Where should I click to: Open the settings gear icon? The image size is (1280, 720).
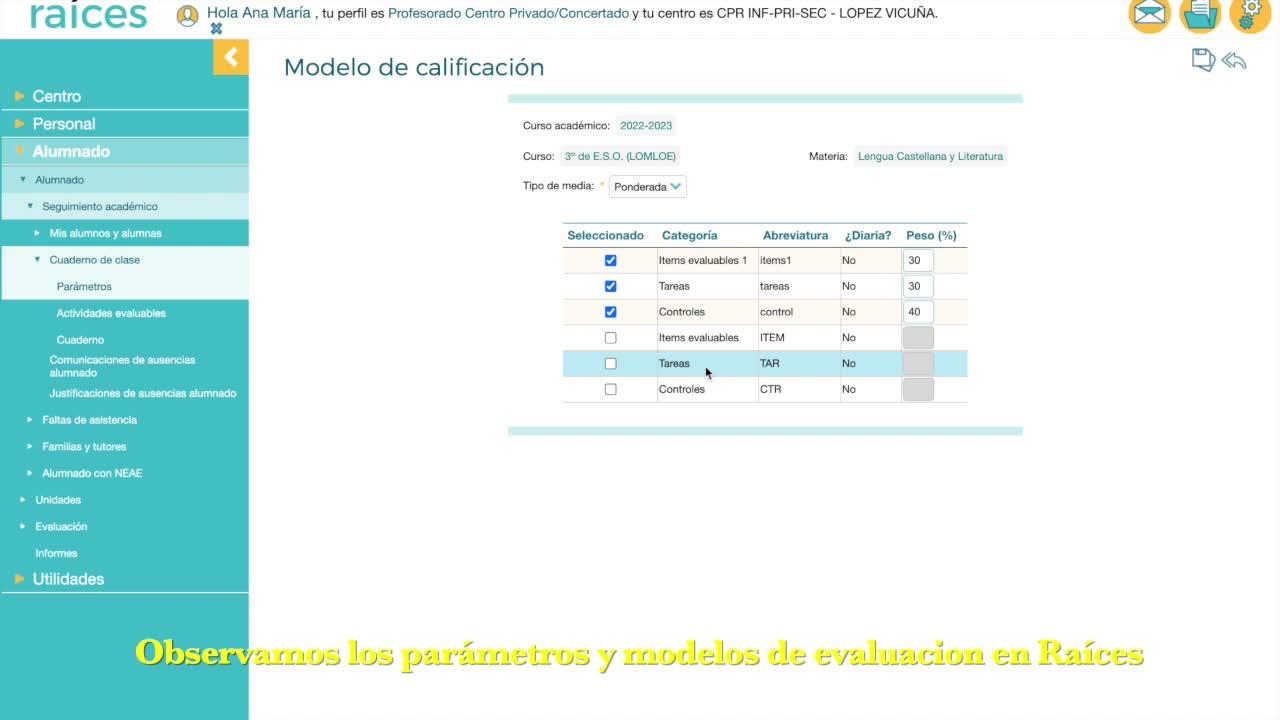click(1249, 15)
